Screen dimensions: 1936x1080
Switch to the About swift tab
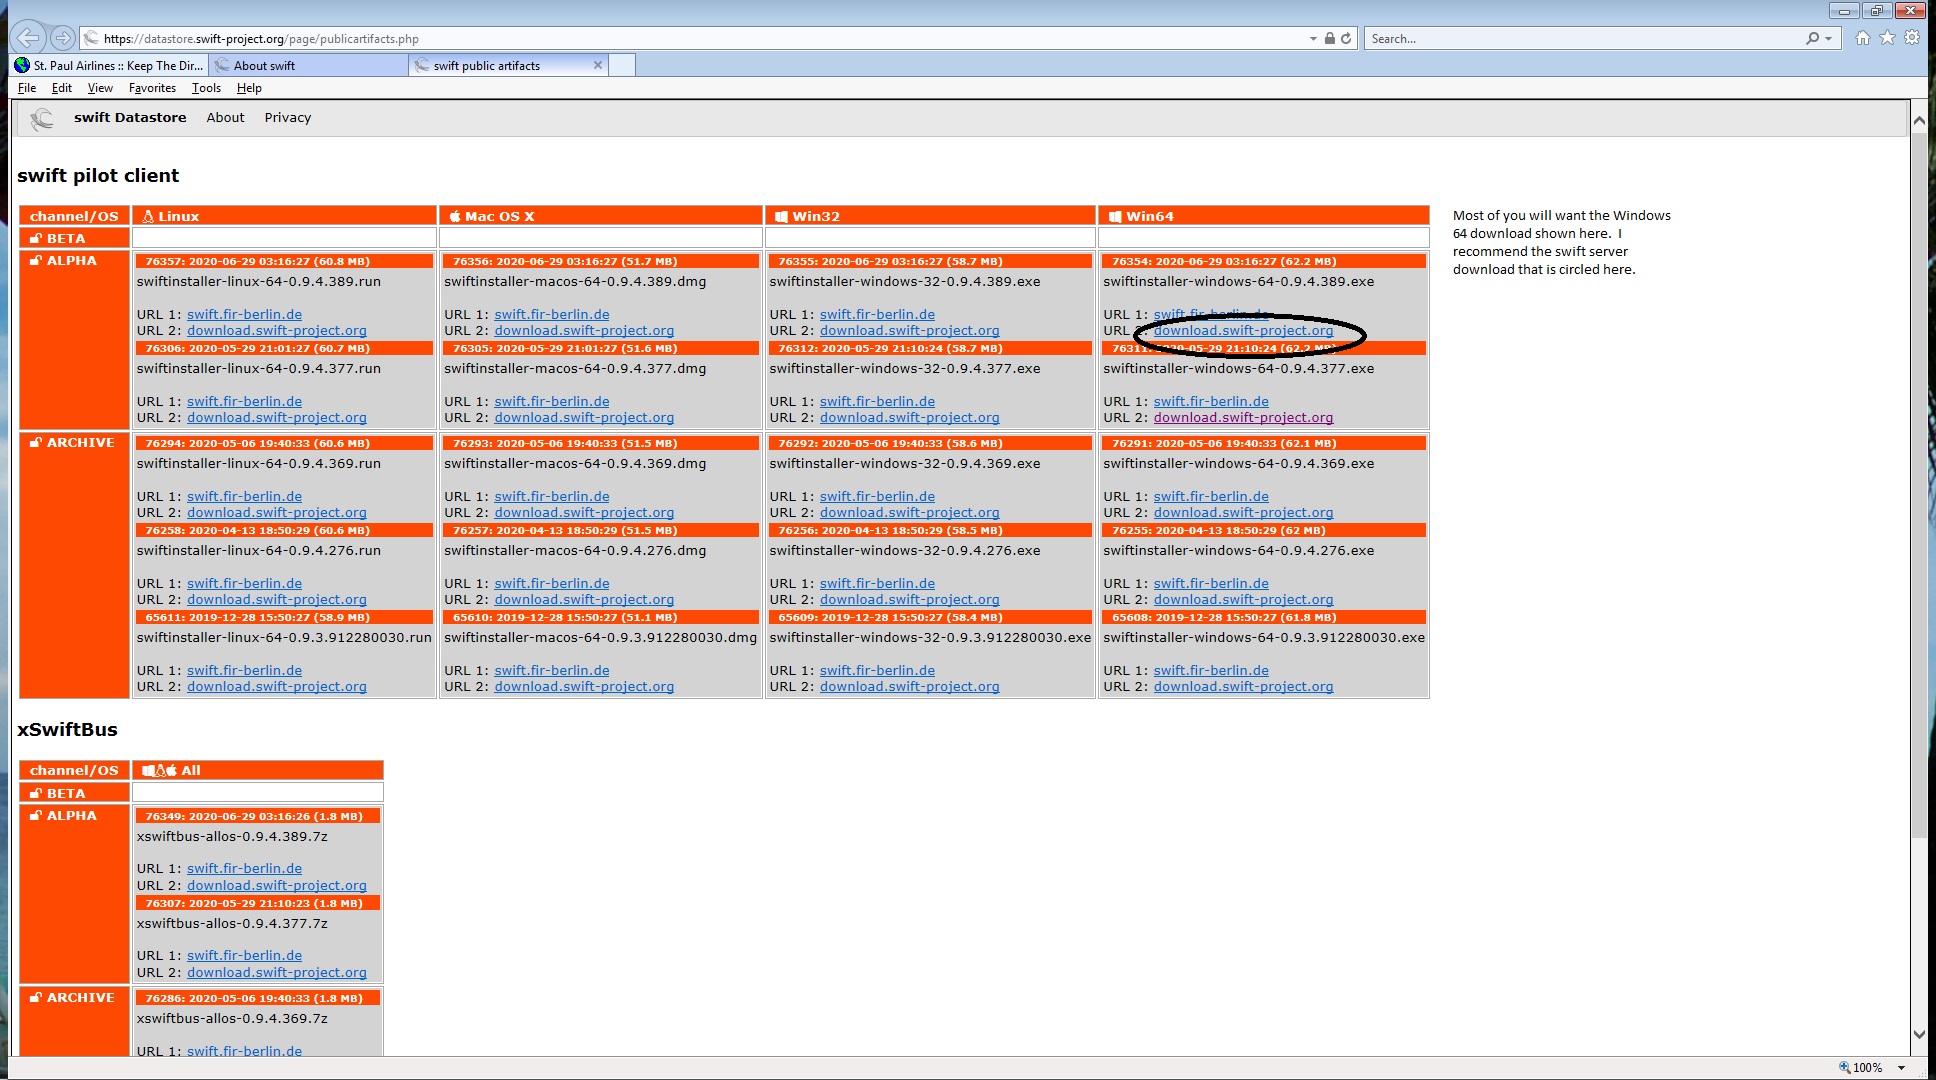pyautogui.click(x=309, y=65)
